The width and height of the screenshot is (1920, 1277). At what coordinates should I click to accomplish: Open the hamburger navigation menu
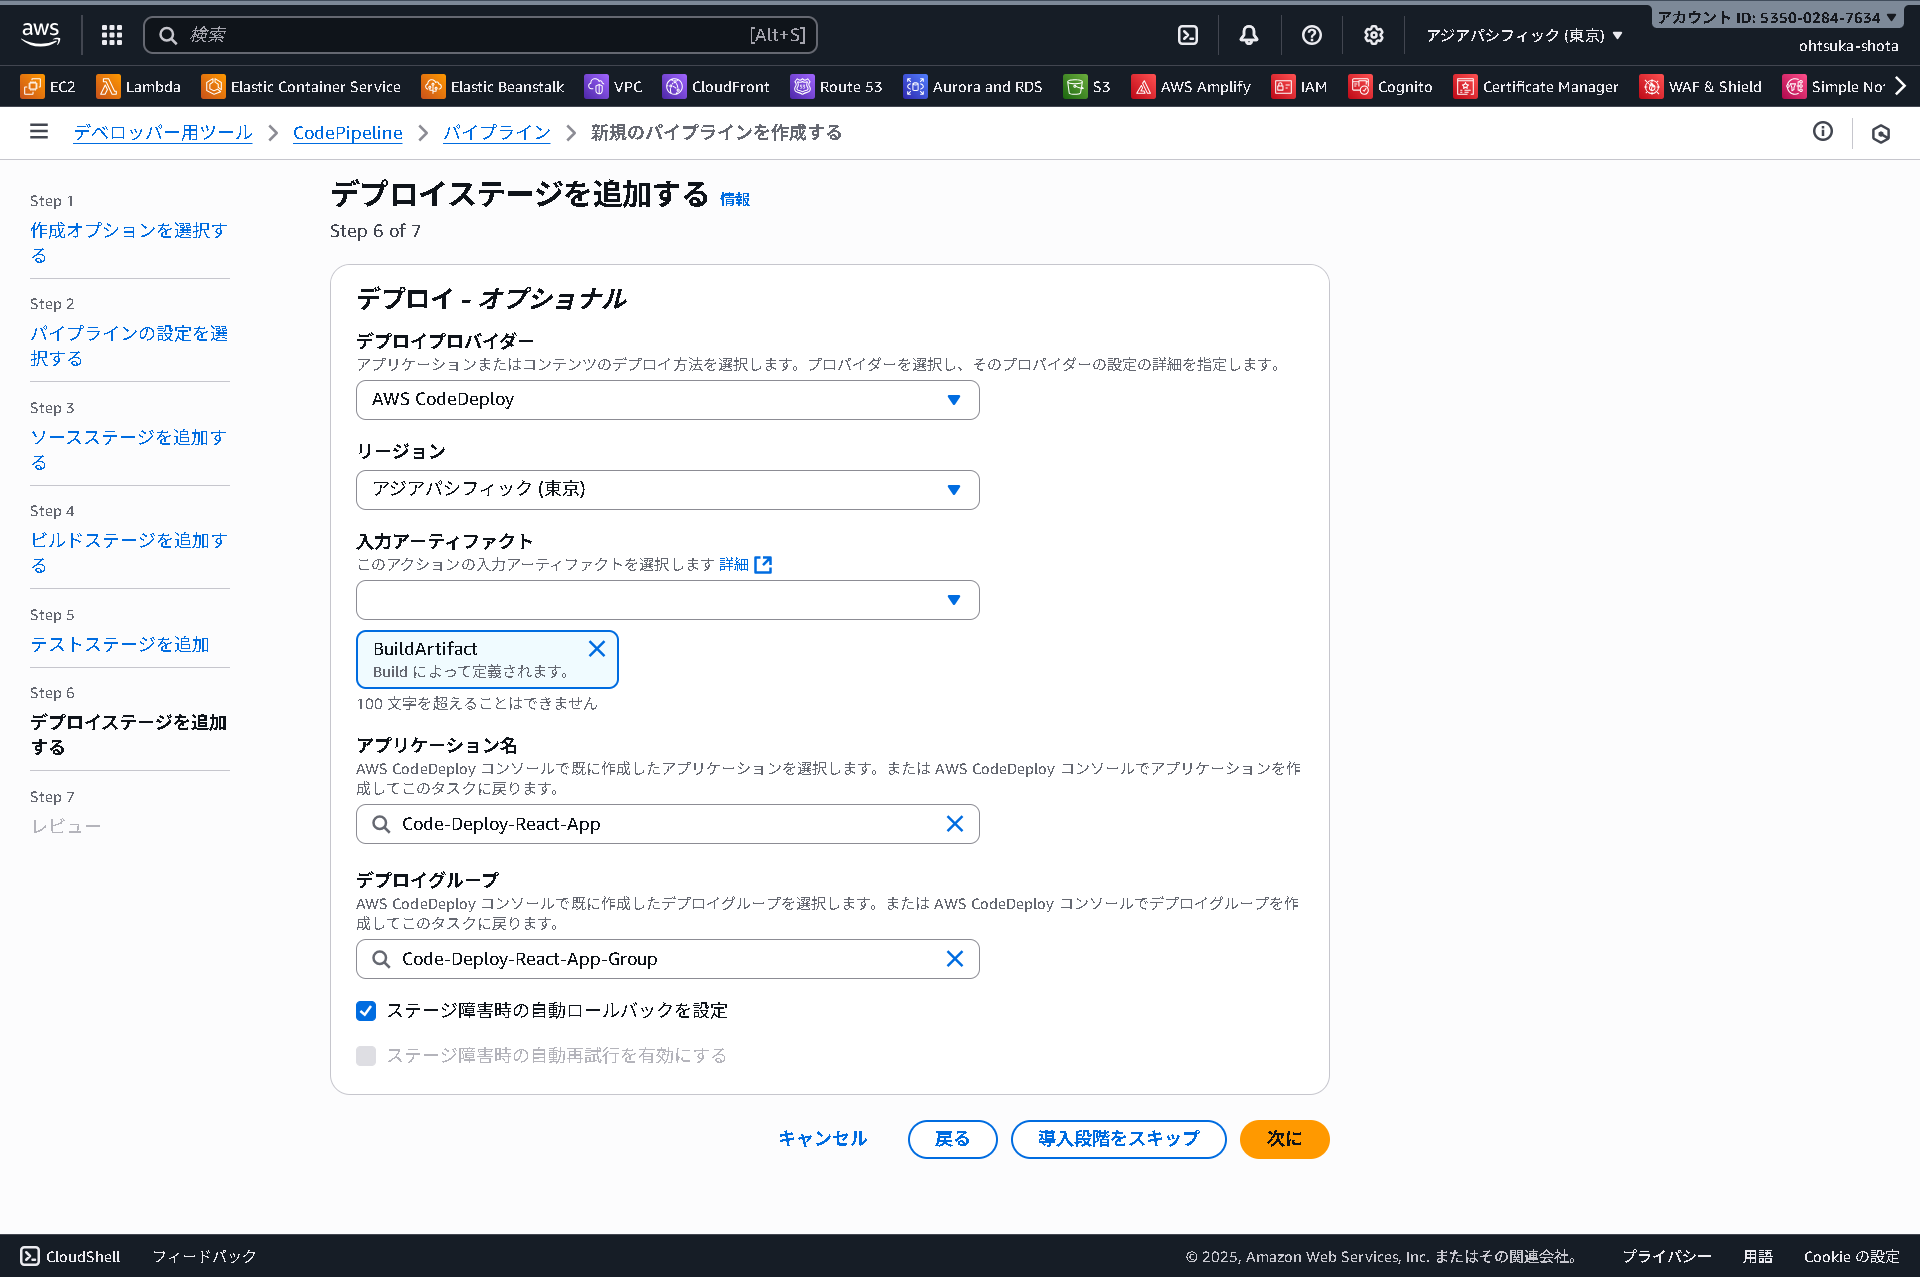point(38,132)
